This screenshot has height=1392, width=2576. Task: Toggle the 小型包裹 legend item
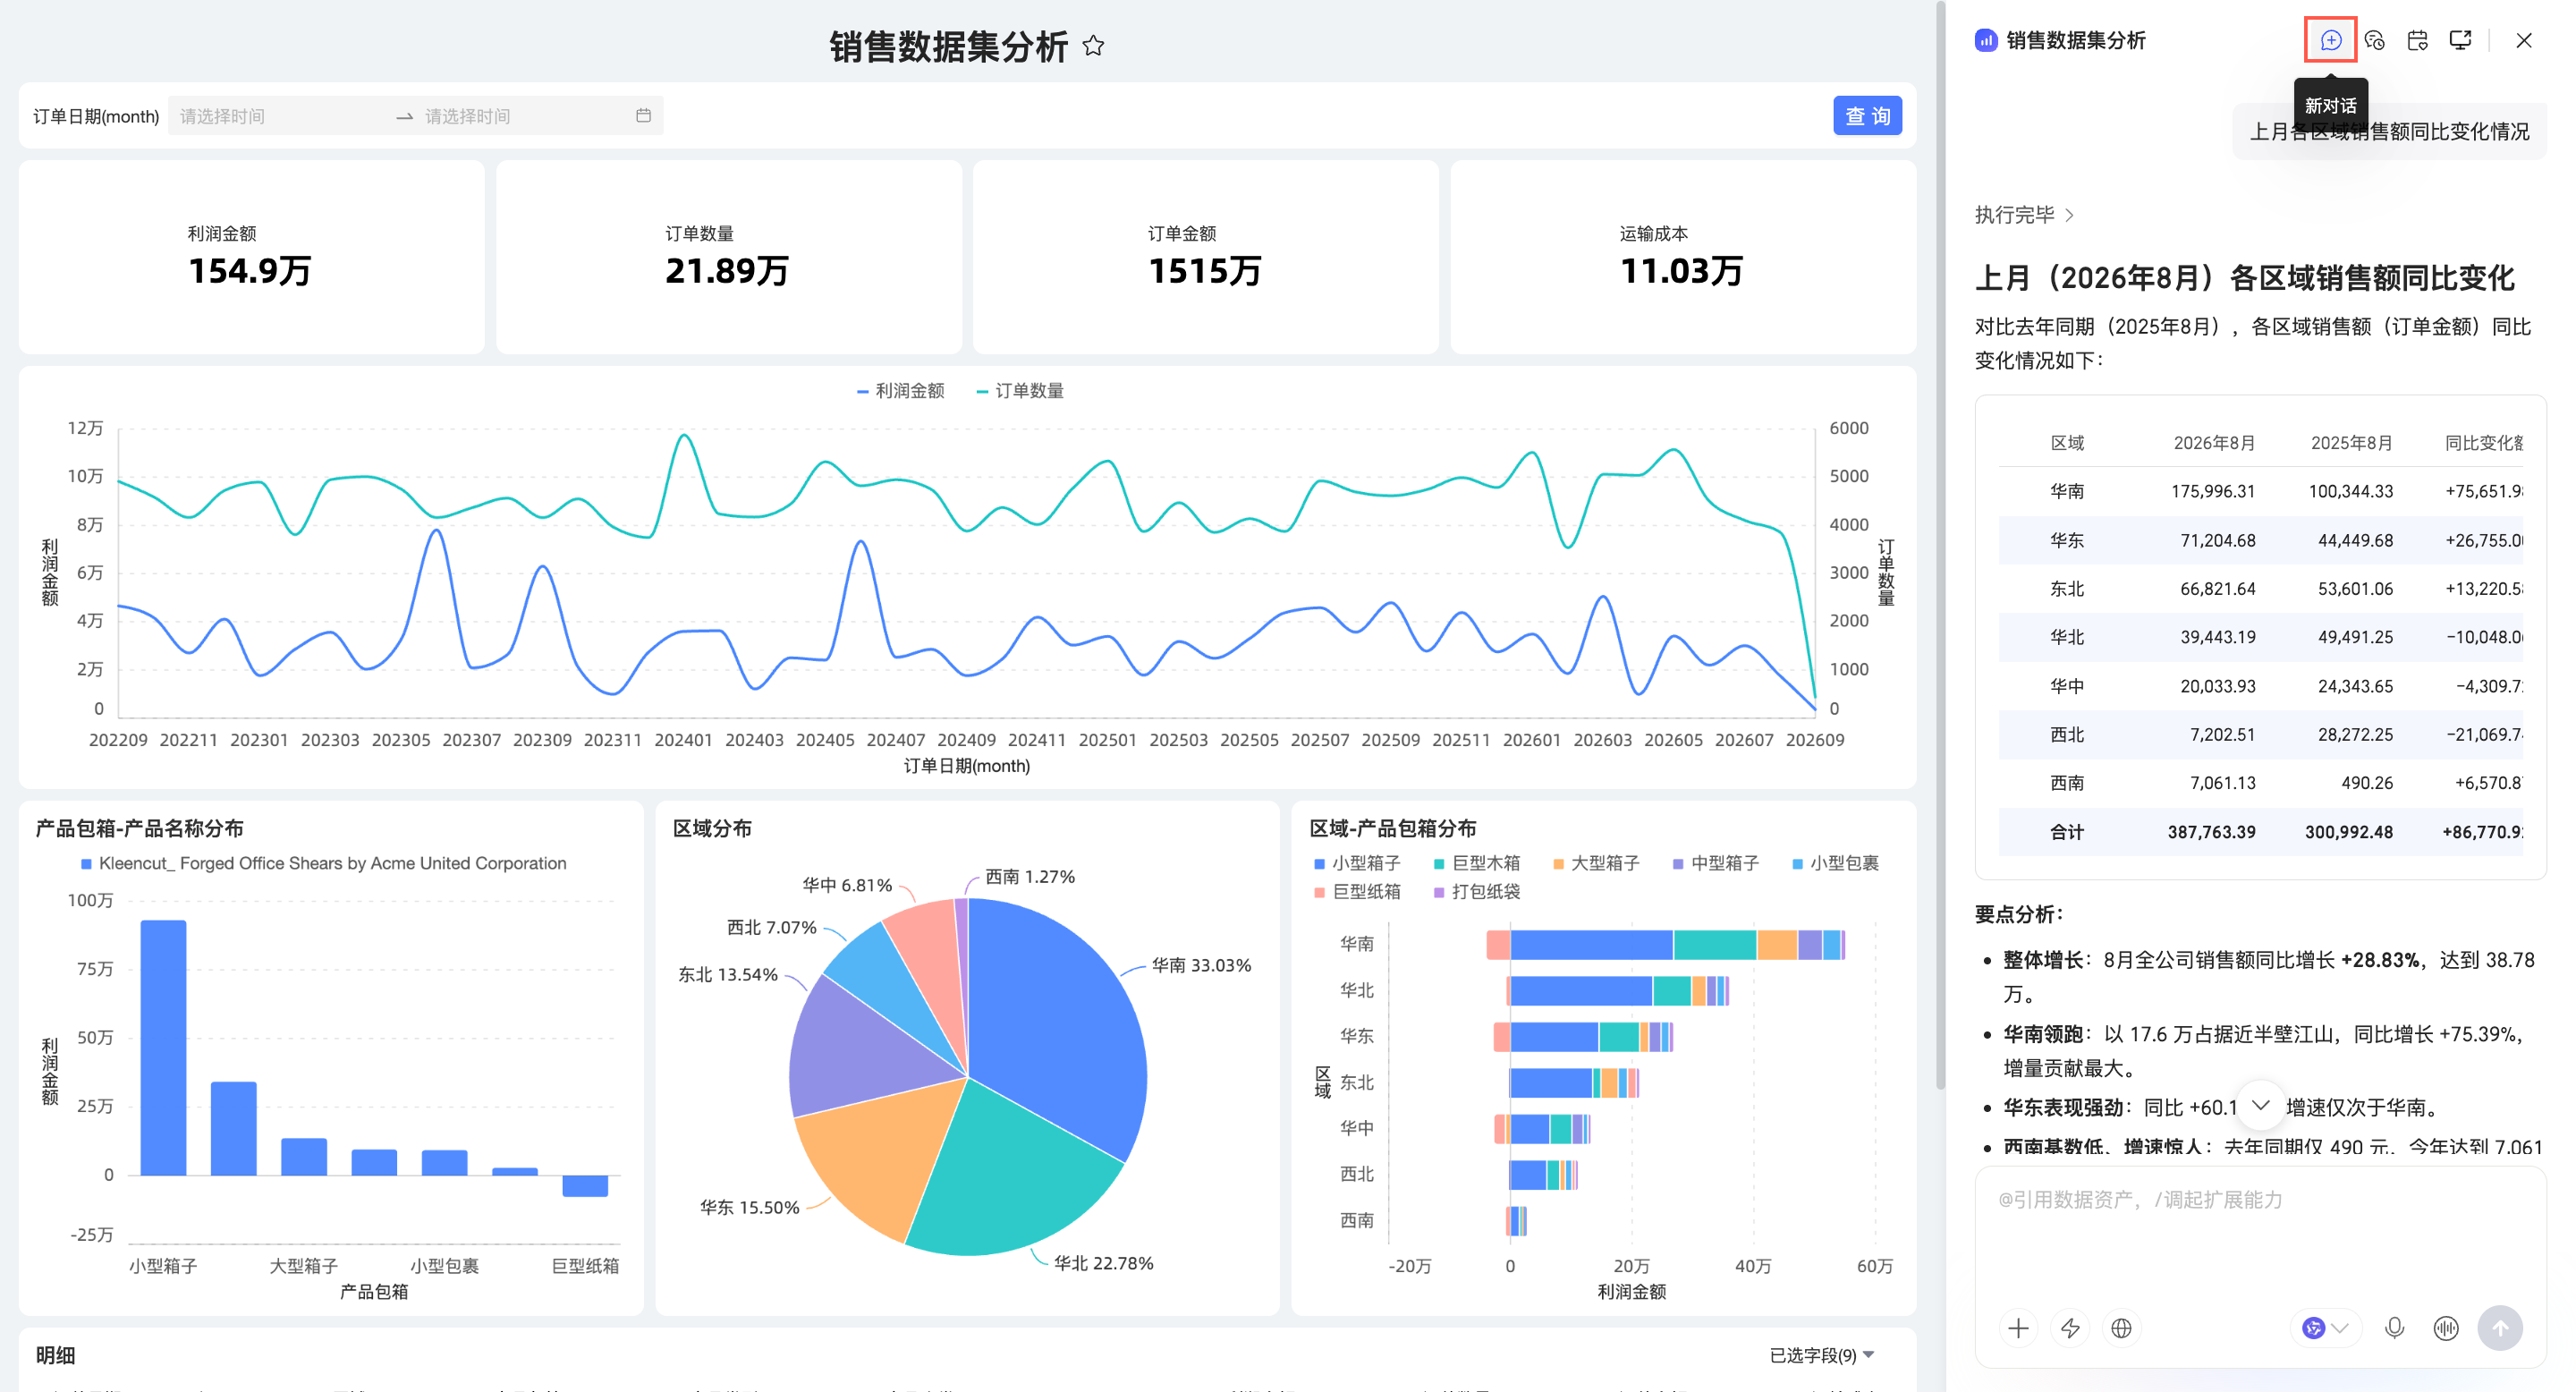[1835, 863]
